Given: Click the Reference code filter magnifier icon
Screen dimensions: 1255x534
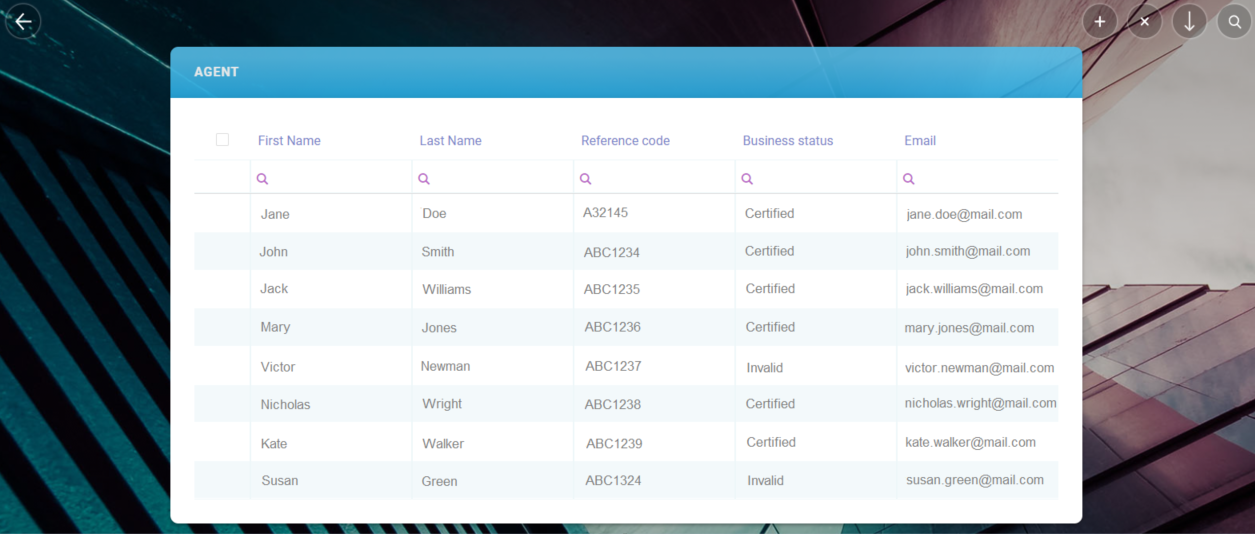Looking at the screenshot, I should [586, 179].
